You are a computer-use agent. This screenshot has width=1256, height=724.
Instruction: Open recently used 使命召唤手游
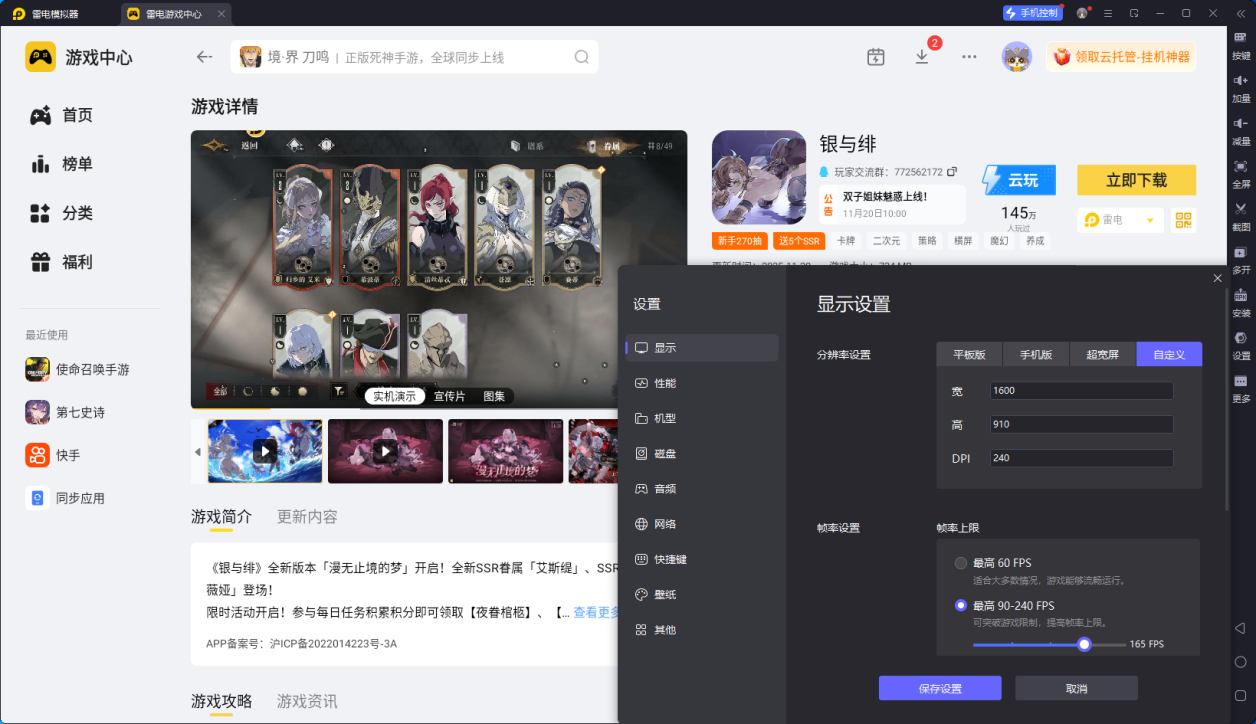[78, 370]
